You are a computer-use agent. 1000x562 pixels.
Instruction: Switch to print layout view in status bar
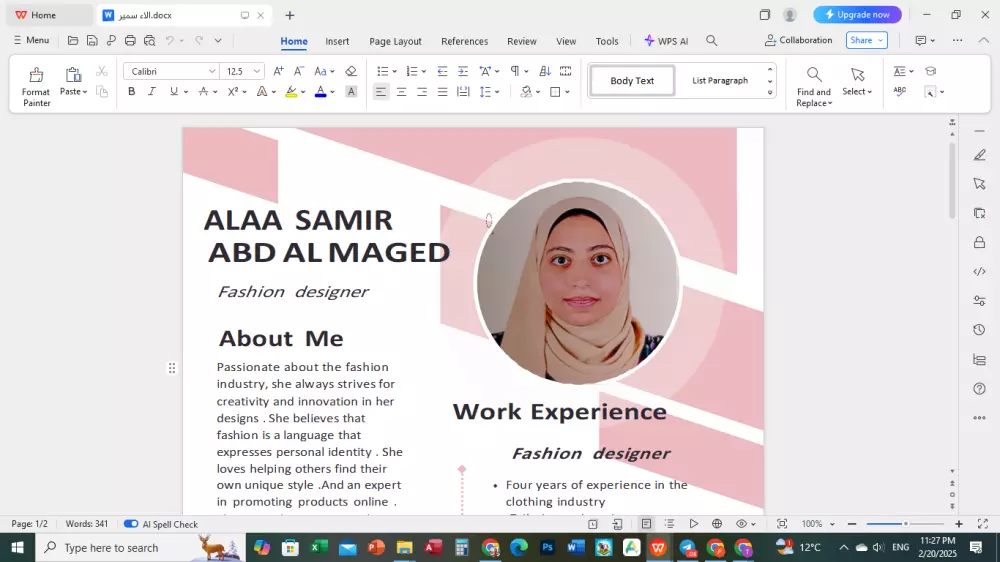tap(646, 524)
